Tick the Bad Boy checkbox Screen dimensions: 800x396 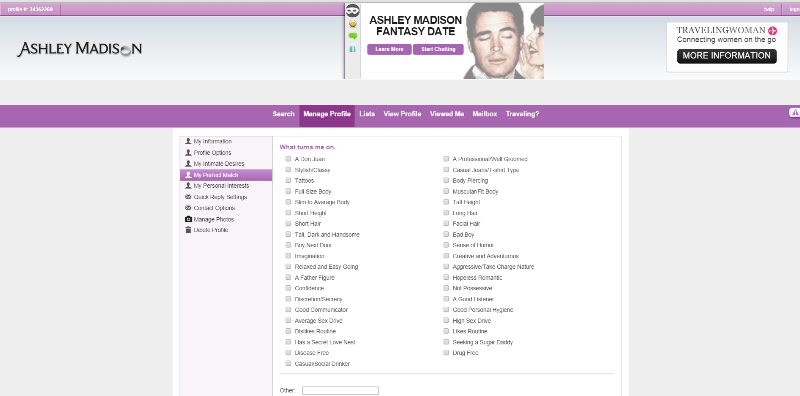point(446,235)
